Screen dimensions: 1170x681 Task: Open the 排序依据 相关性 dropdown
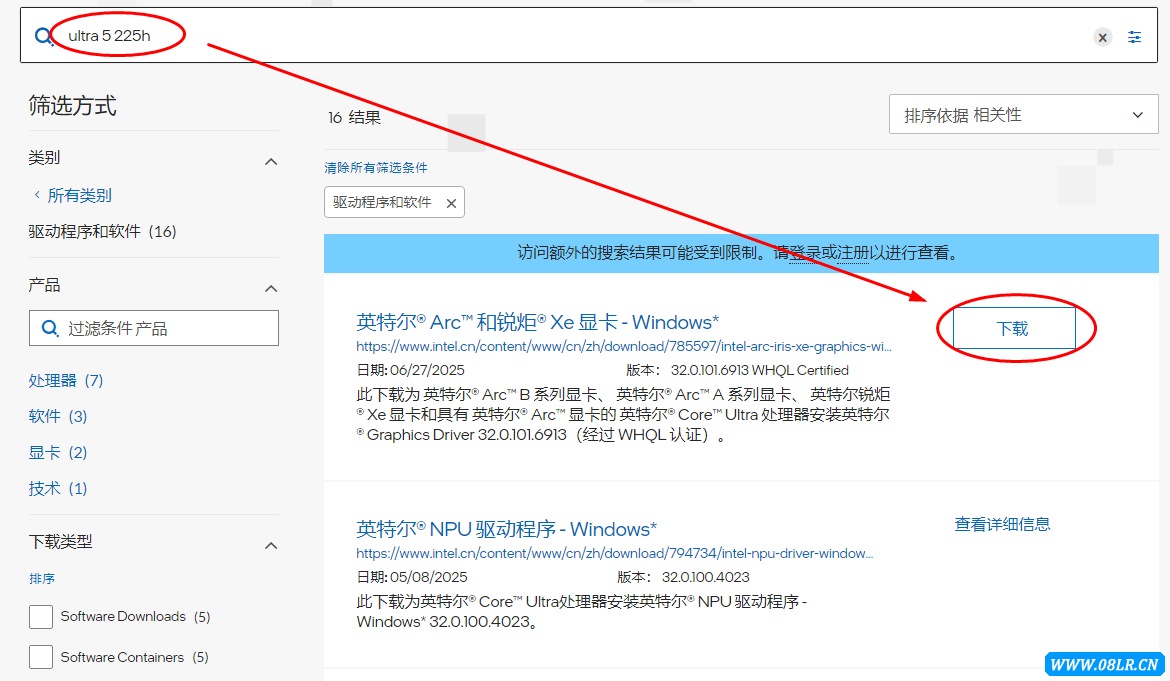pyautogui.click(x=1023, y=115)
